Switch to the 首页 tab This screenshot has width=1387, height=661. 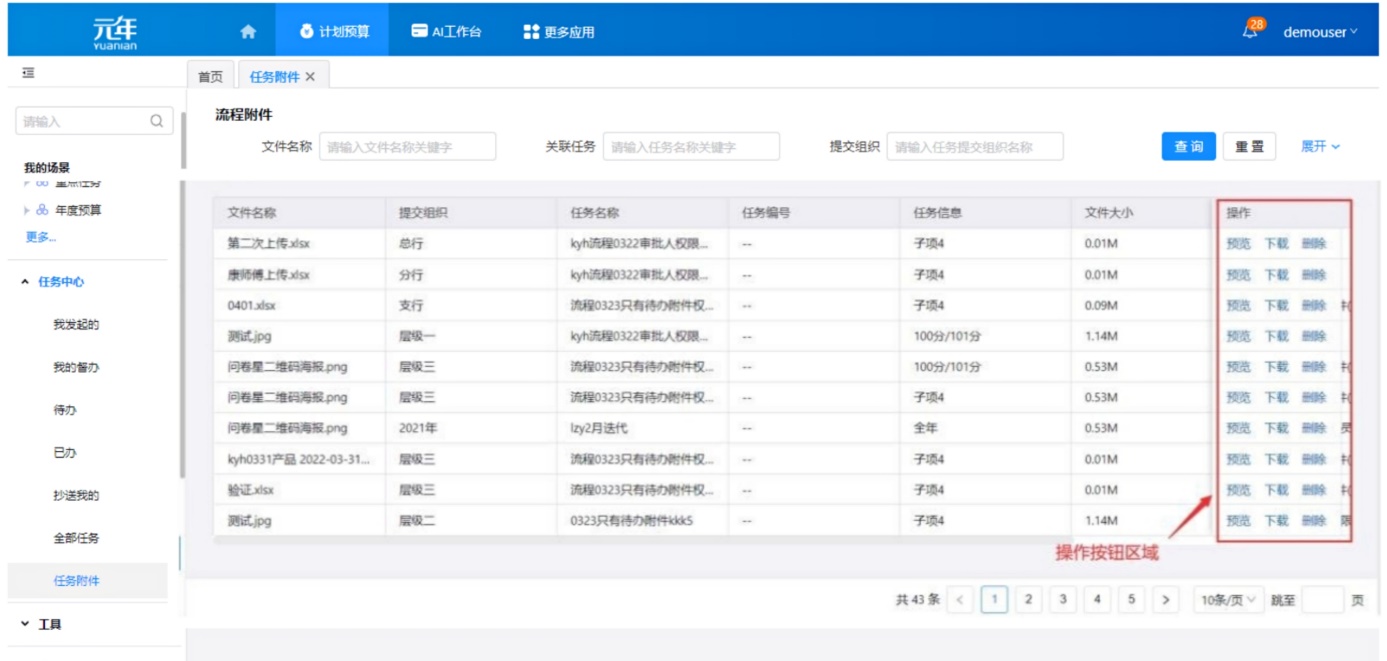[210, 77]
